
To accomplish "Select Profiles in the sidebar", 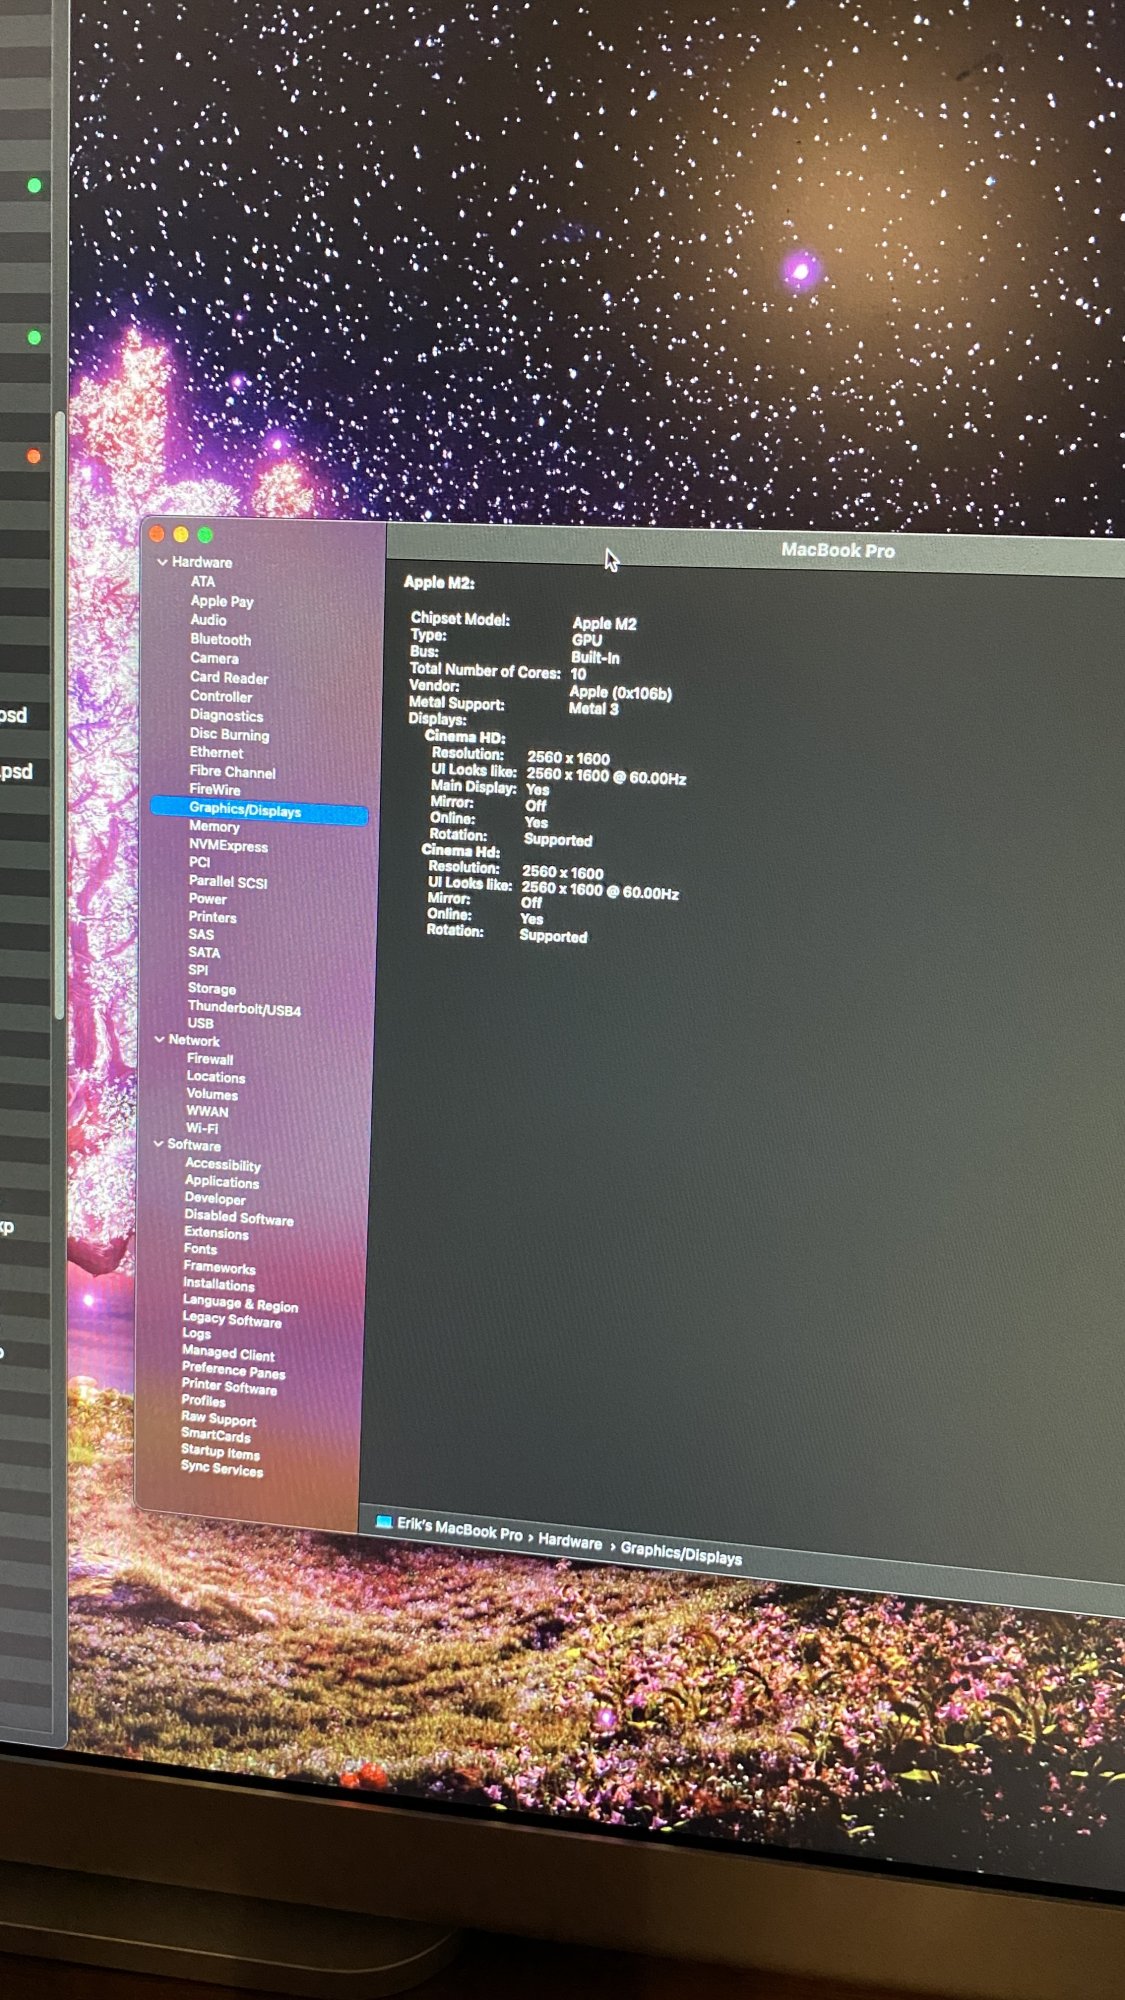I will [203, 1401].
